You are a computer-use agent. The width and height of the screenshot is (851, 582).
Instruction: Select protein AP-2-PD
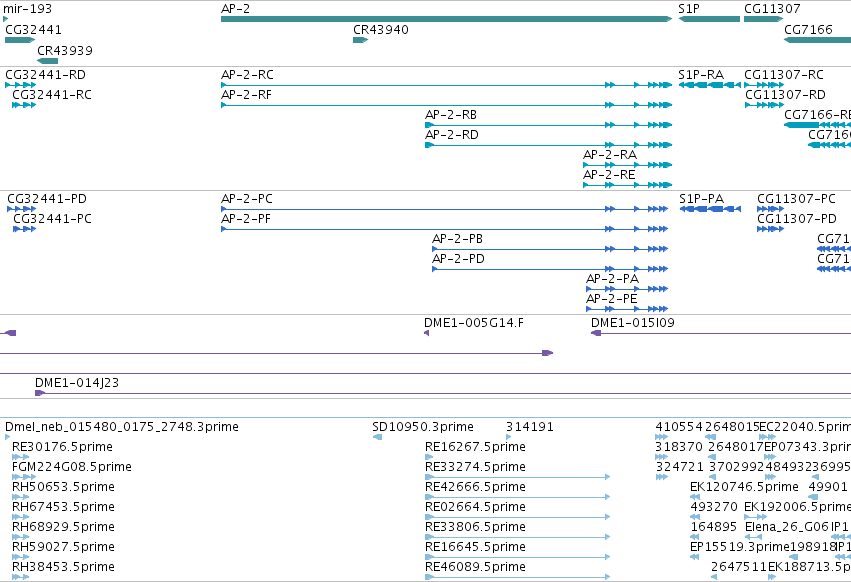pos(550,269)
